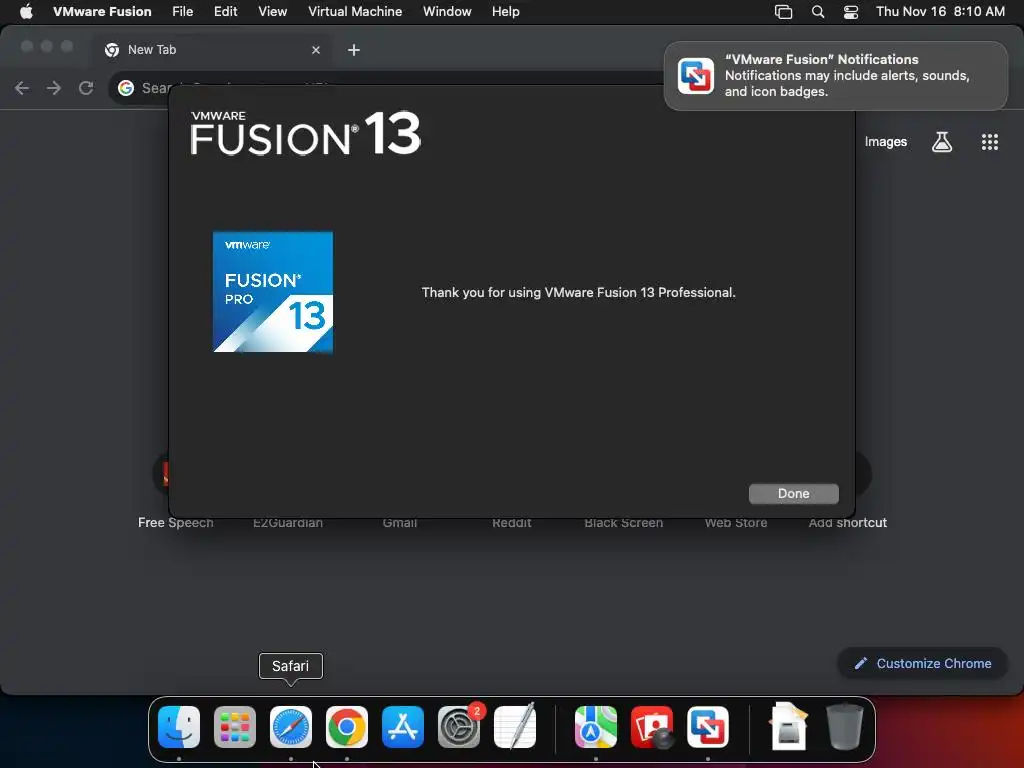Open the Apple menu

(x=26, y=12)
